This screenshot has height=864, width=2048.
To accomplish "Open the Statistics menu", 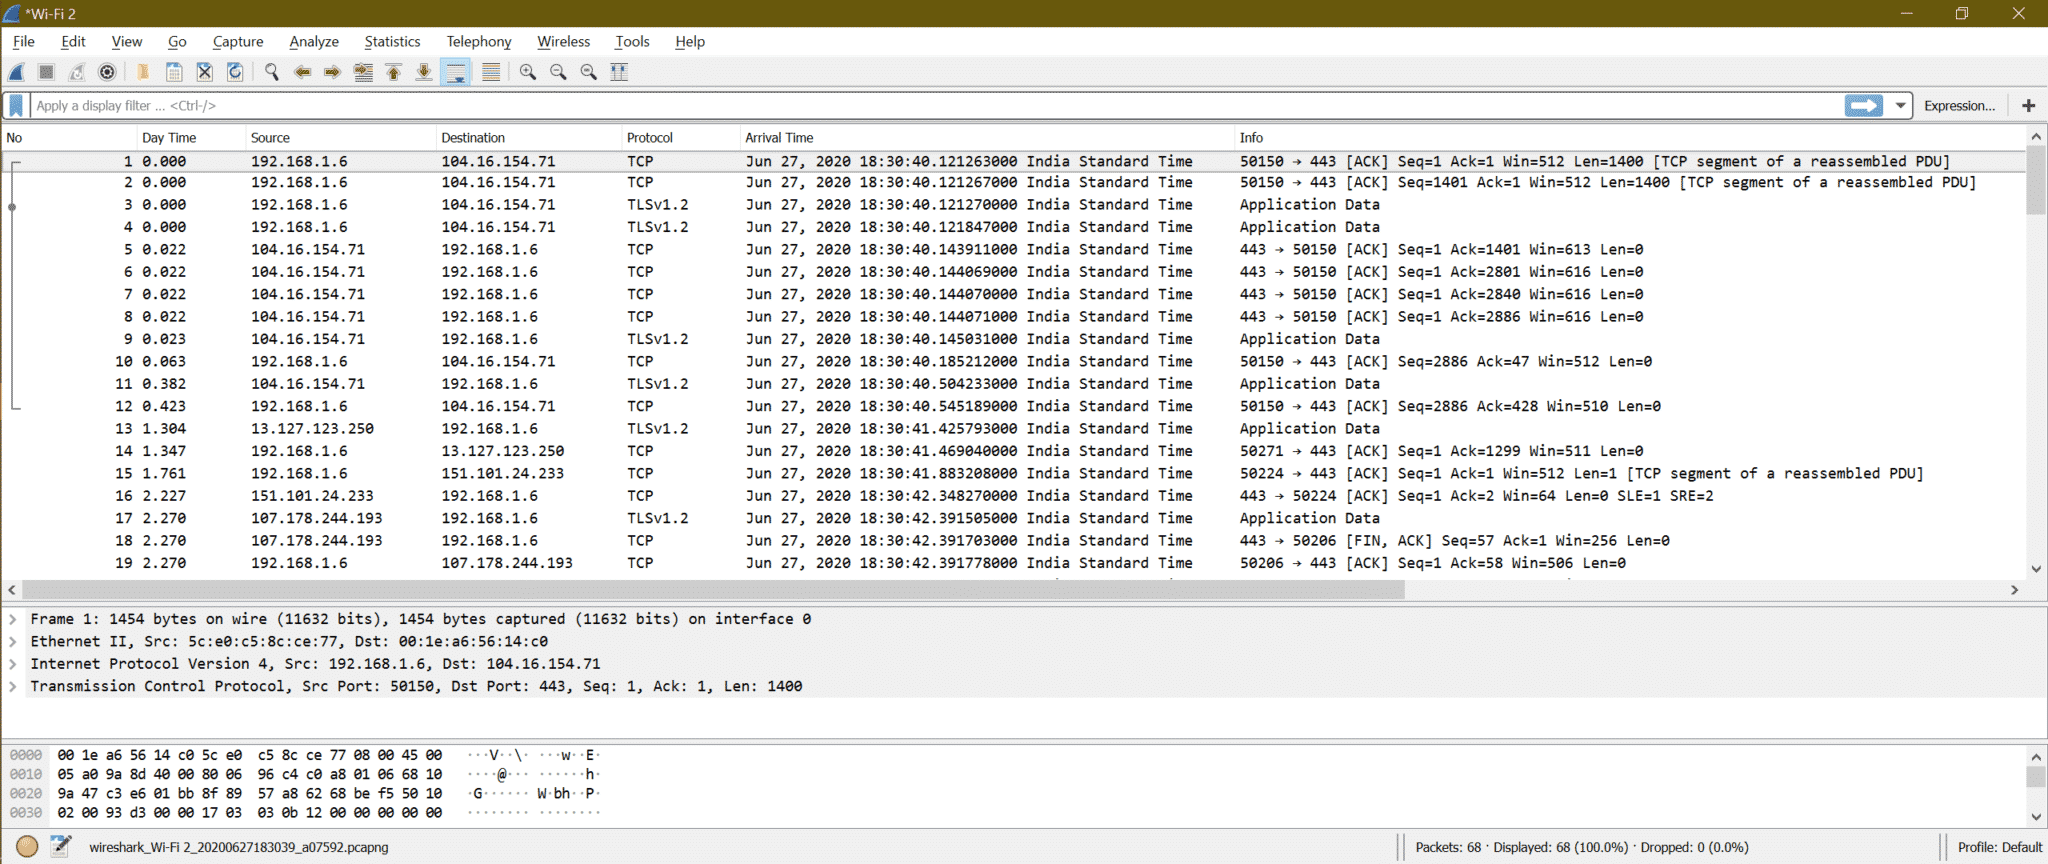I will 392,41.
